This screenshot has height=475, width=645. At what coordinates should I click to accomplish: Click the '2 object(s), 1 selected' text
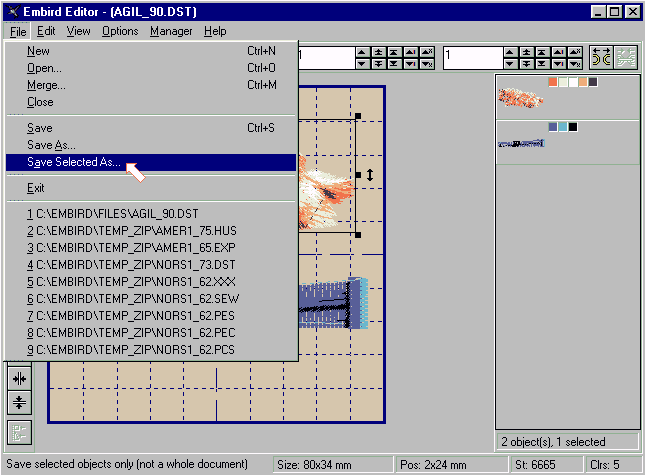pyautogui.click(x=553, y=442)
